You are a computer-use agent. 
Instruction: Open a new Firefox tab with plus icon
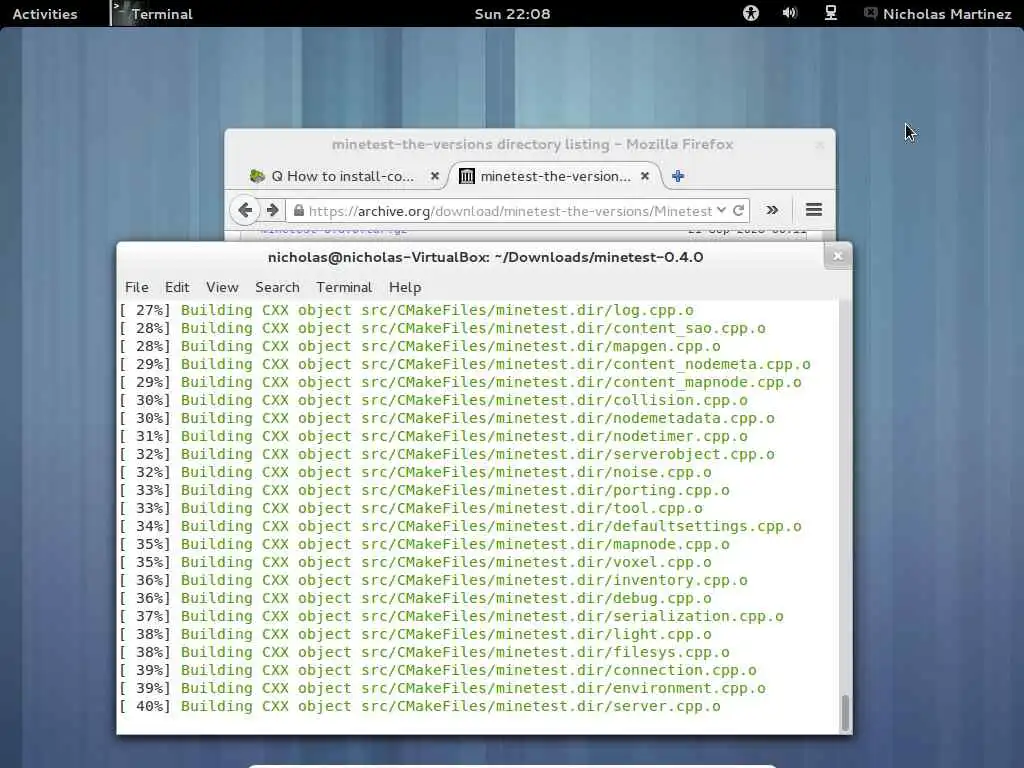[678, 176]
